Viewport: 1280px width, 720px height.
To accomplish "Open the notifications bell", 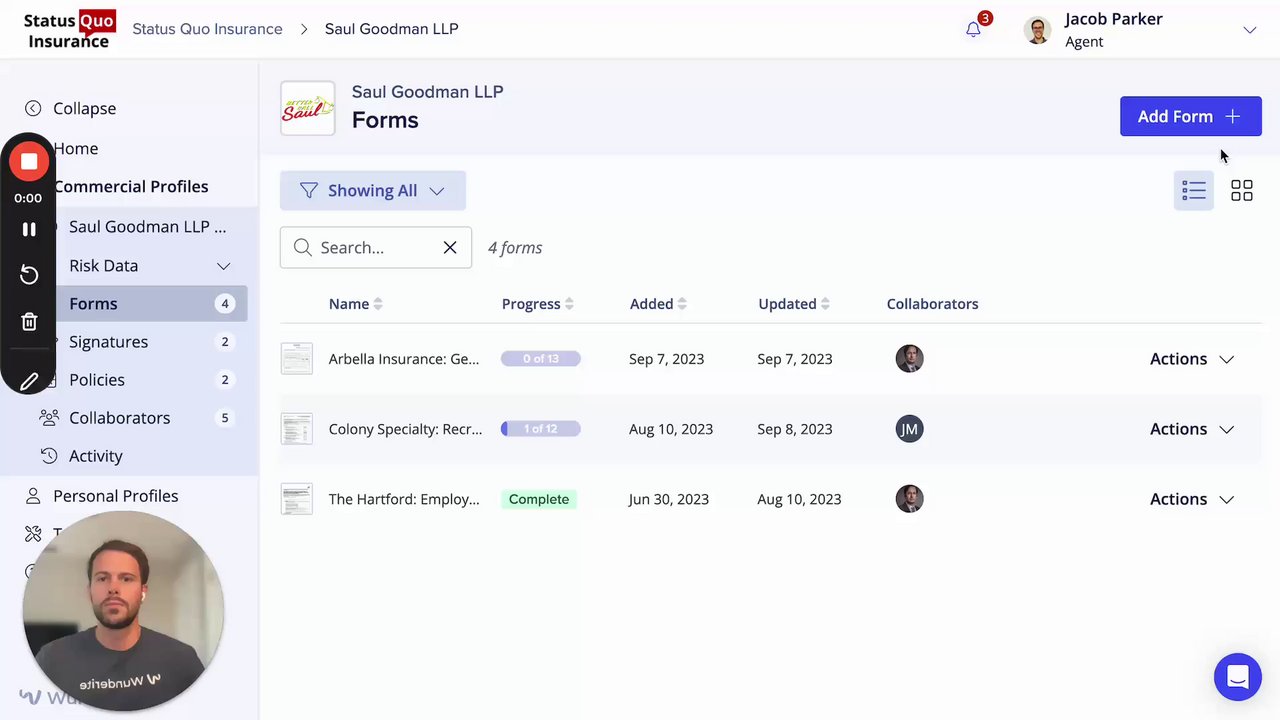I will [973, 29].
